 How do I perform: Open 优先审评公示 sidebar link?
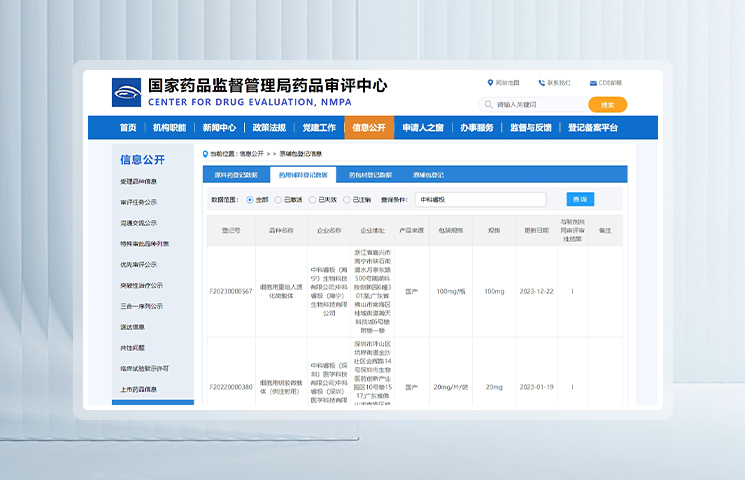click(x=139, y=264)
